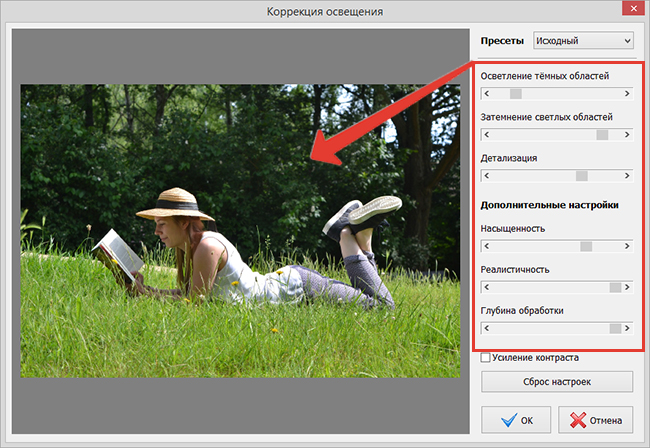Click right arrow of Затемнение светлых областей slider

point(627,135)
